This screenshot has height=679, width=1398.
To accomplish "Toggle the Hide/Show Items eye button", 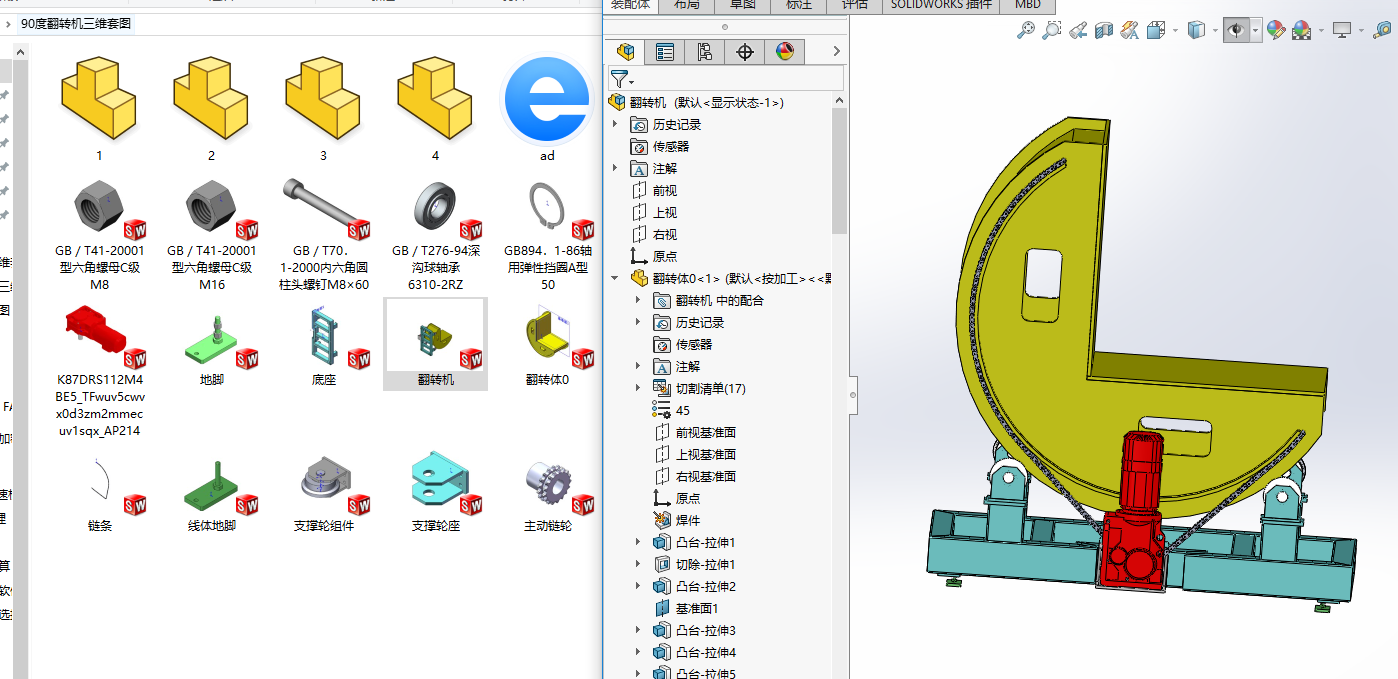I will click(1236, 31).
